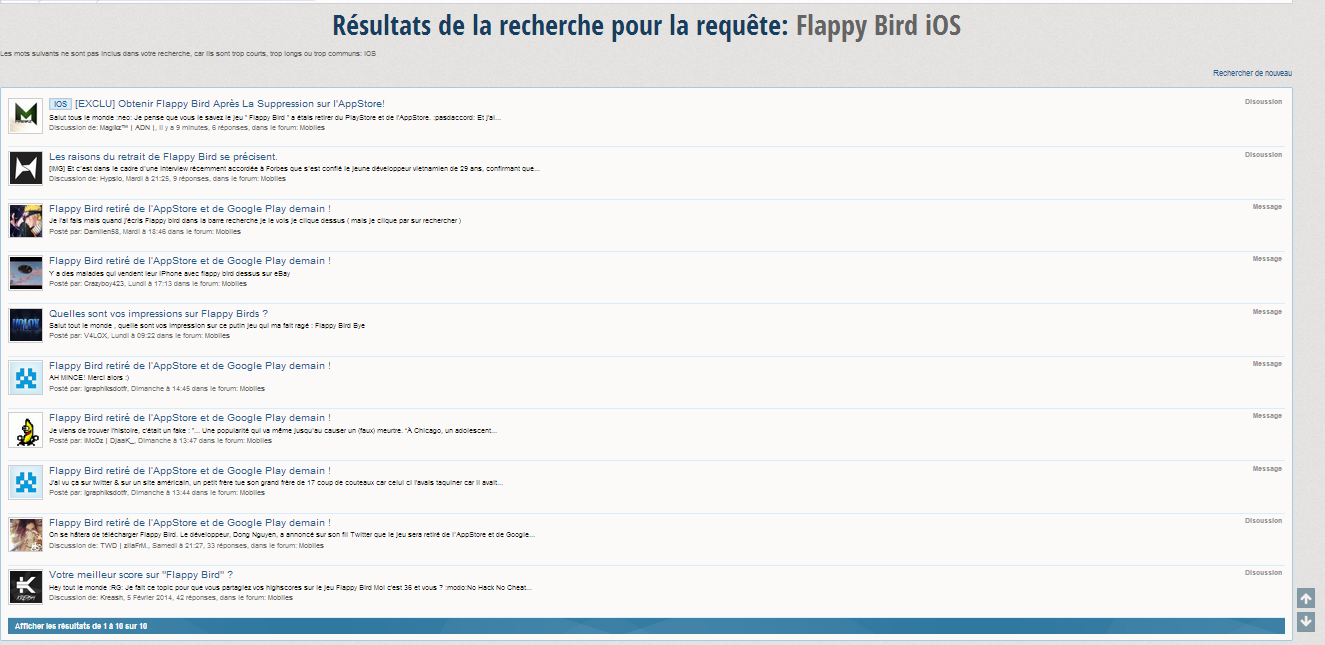Click username 'Magikz™ | ADN |'
The width and height of the screenshot is (1325, 645).
tap(126, 127)
